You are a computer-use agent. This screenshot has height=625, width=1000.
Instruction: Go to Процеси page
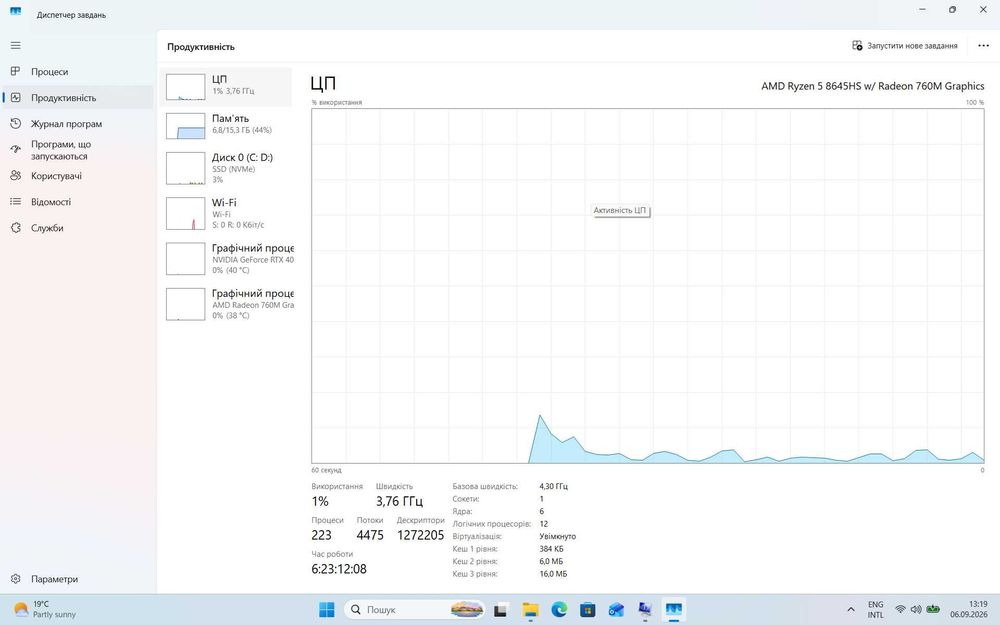pyautogui.click(x=78, y=72)
